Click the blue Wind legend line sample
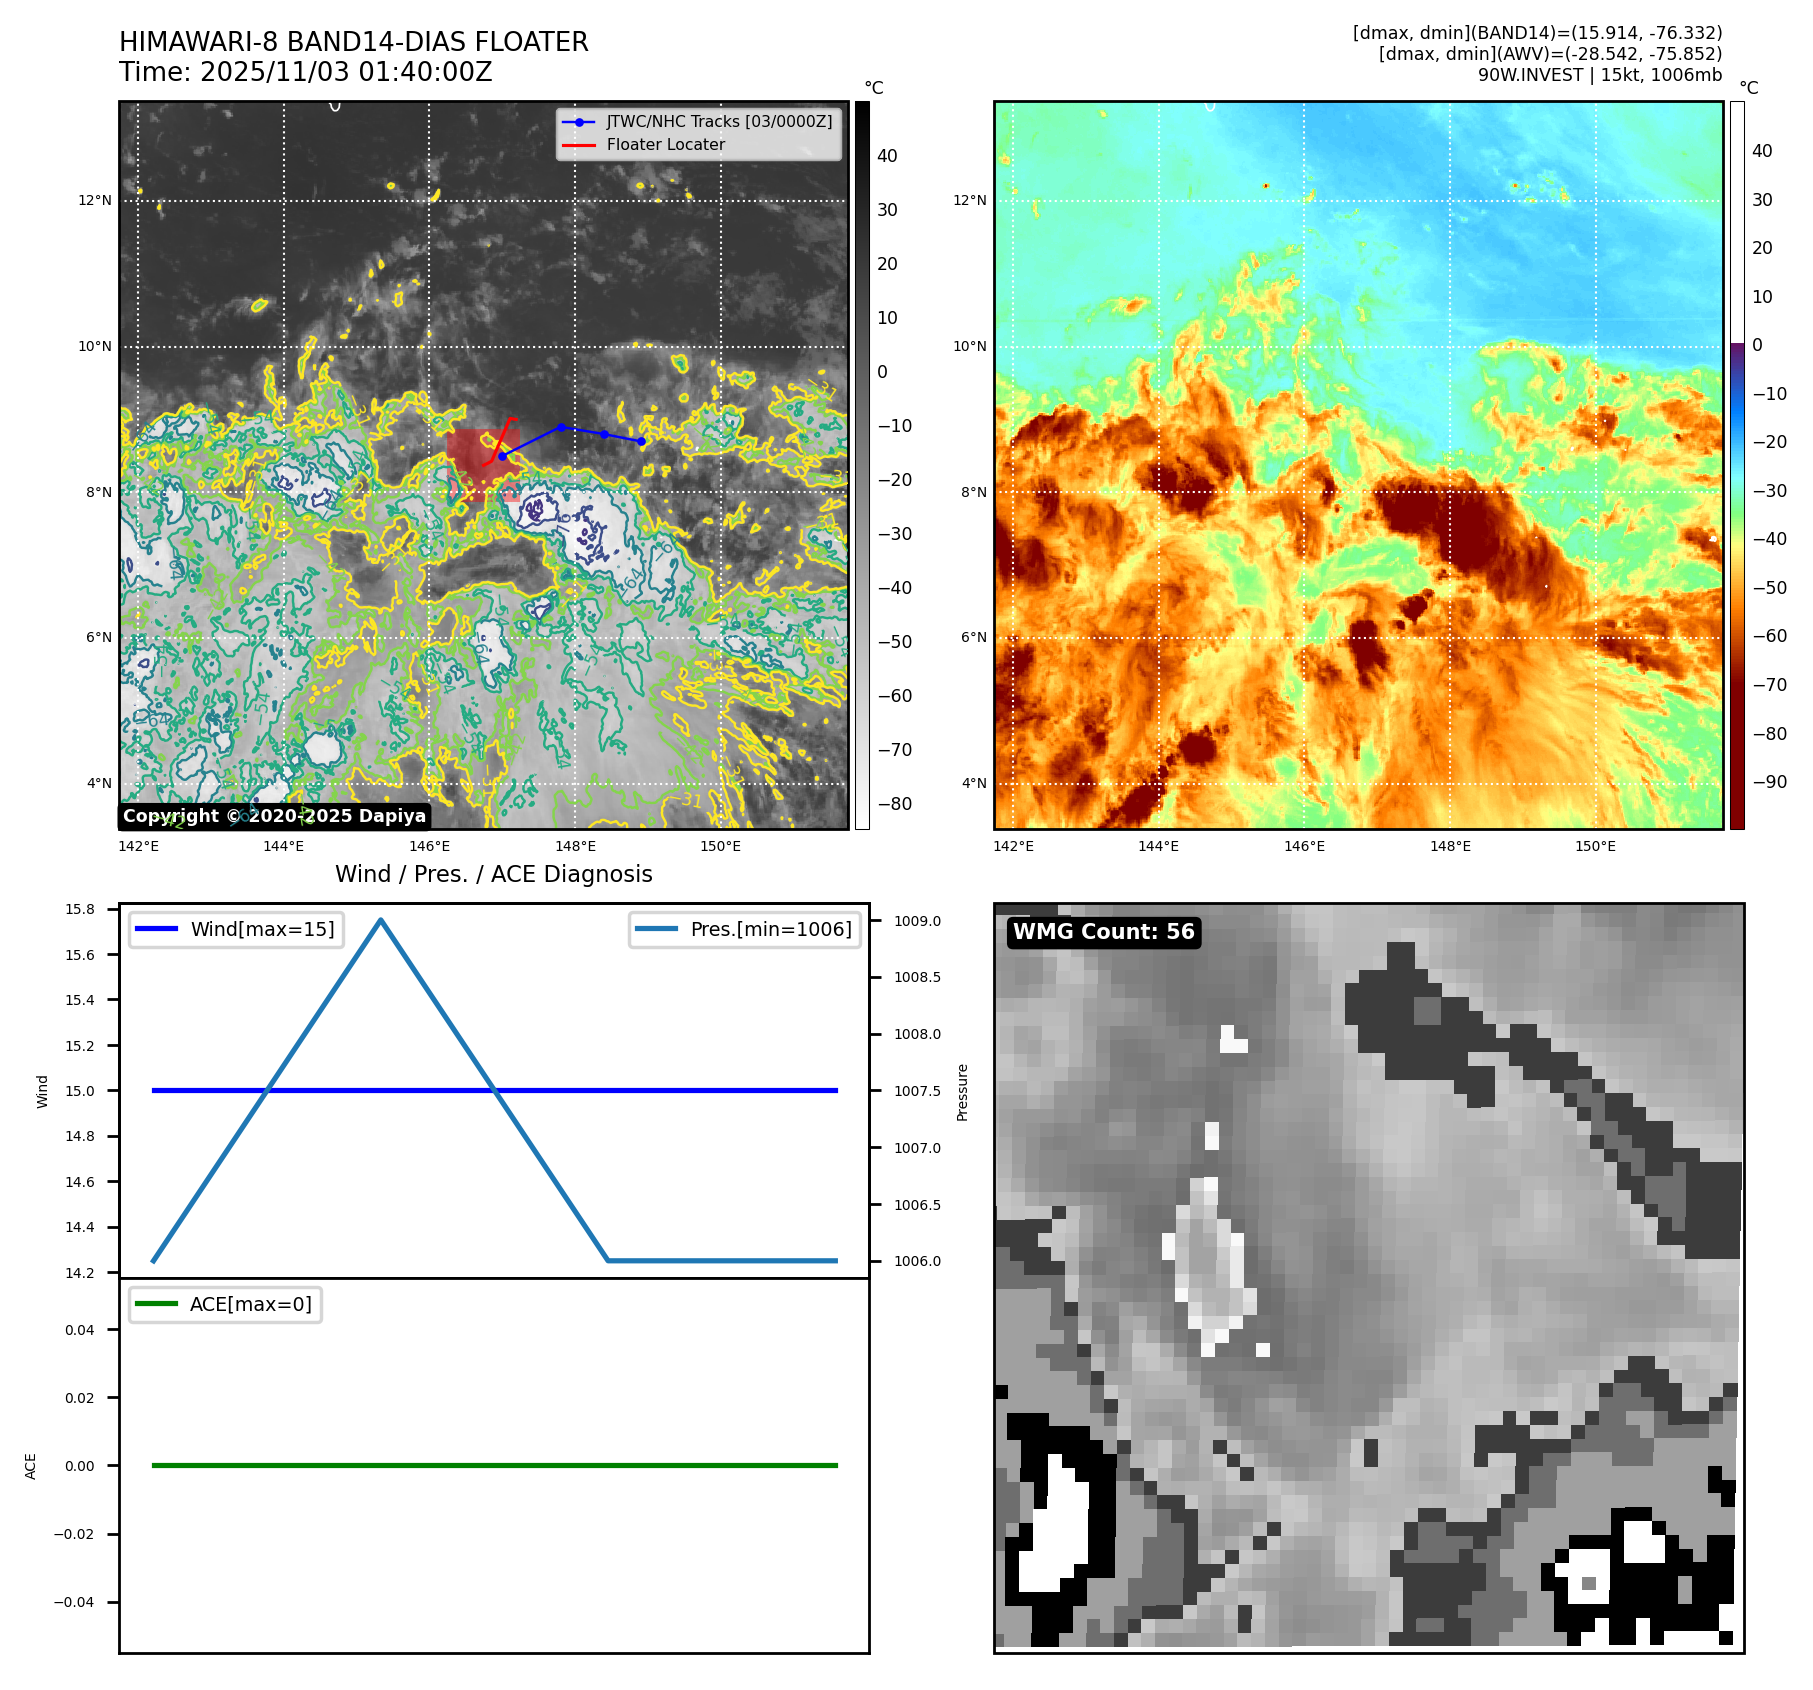The width and height of the screenshot is (1813, 1690). pyautogui.click(x=156, y=929)
